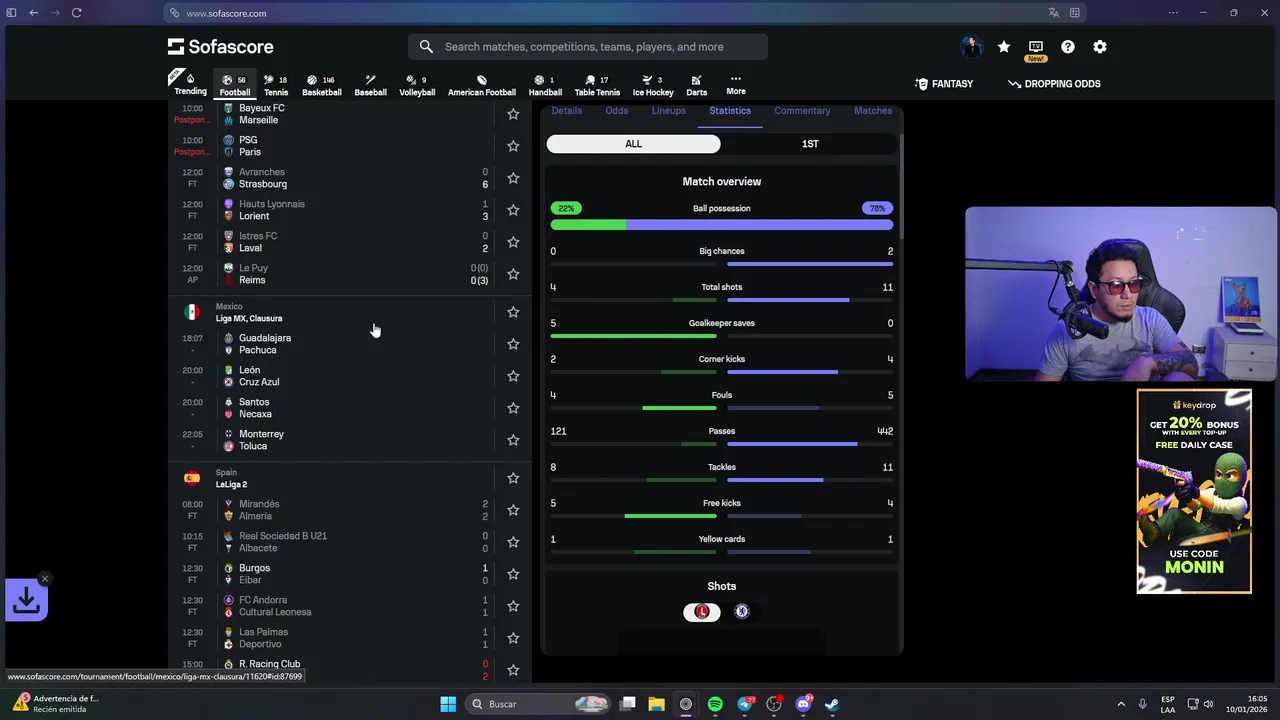
Task: Open the Trending sports section
Action: [x=190, y=84]
